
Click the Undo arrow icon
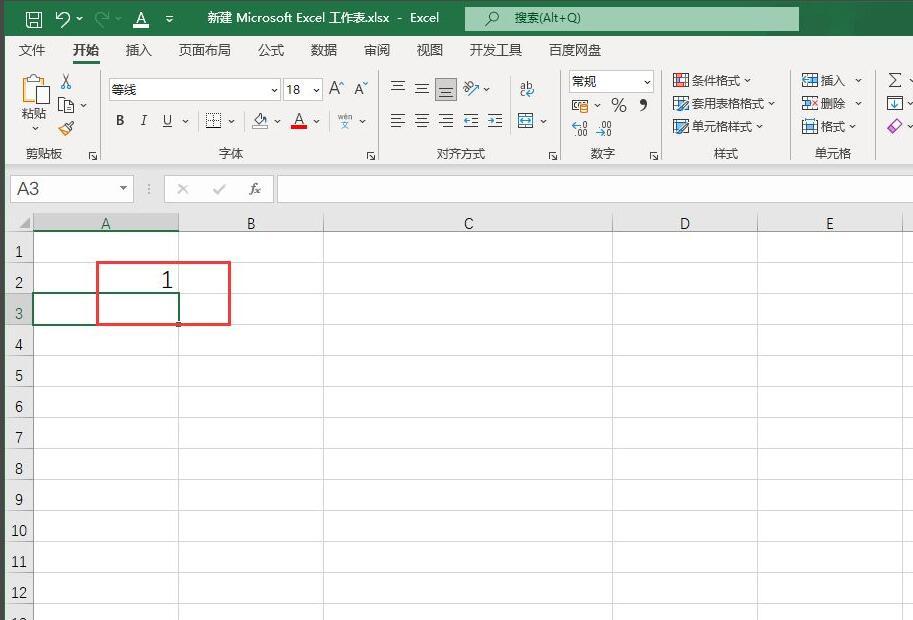(x=63, y=19)
